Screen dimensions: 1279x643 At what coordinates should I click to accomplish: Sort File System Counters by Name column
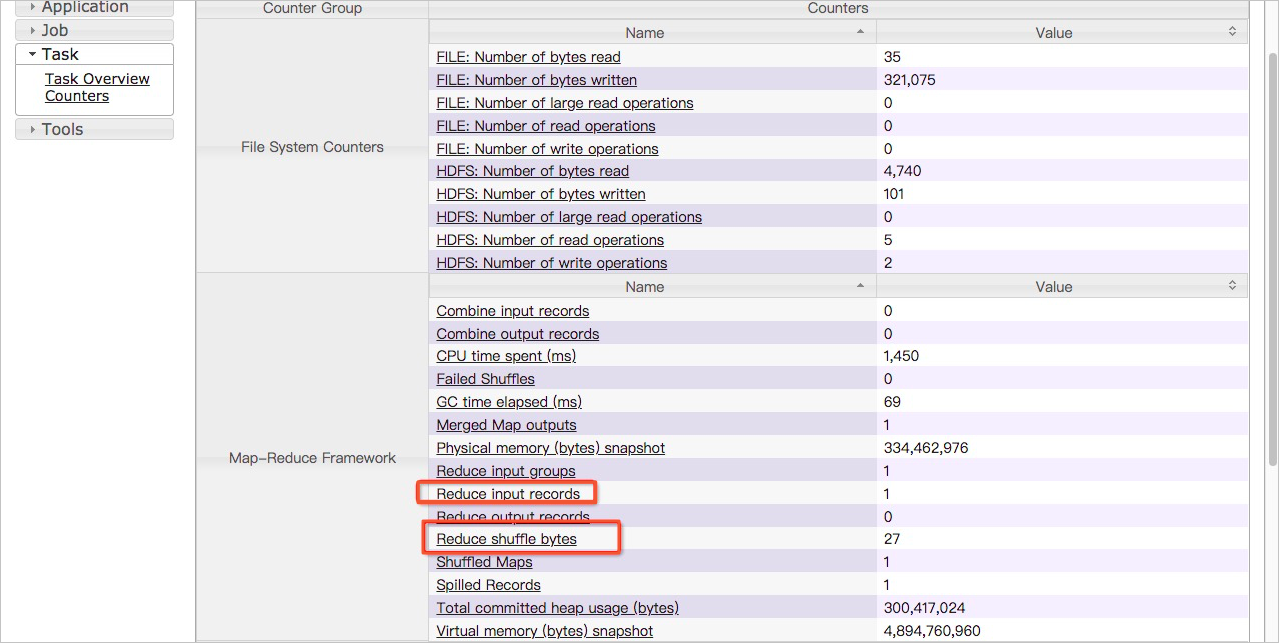coord(653,33)
